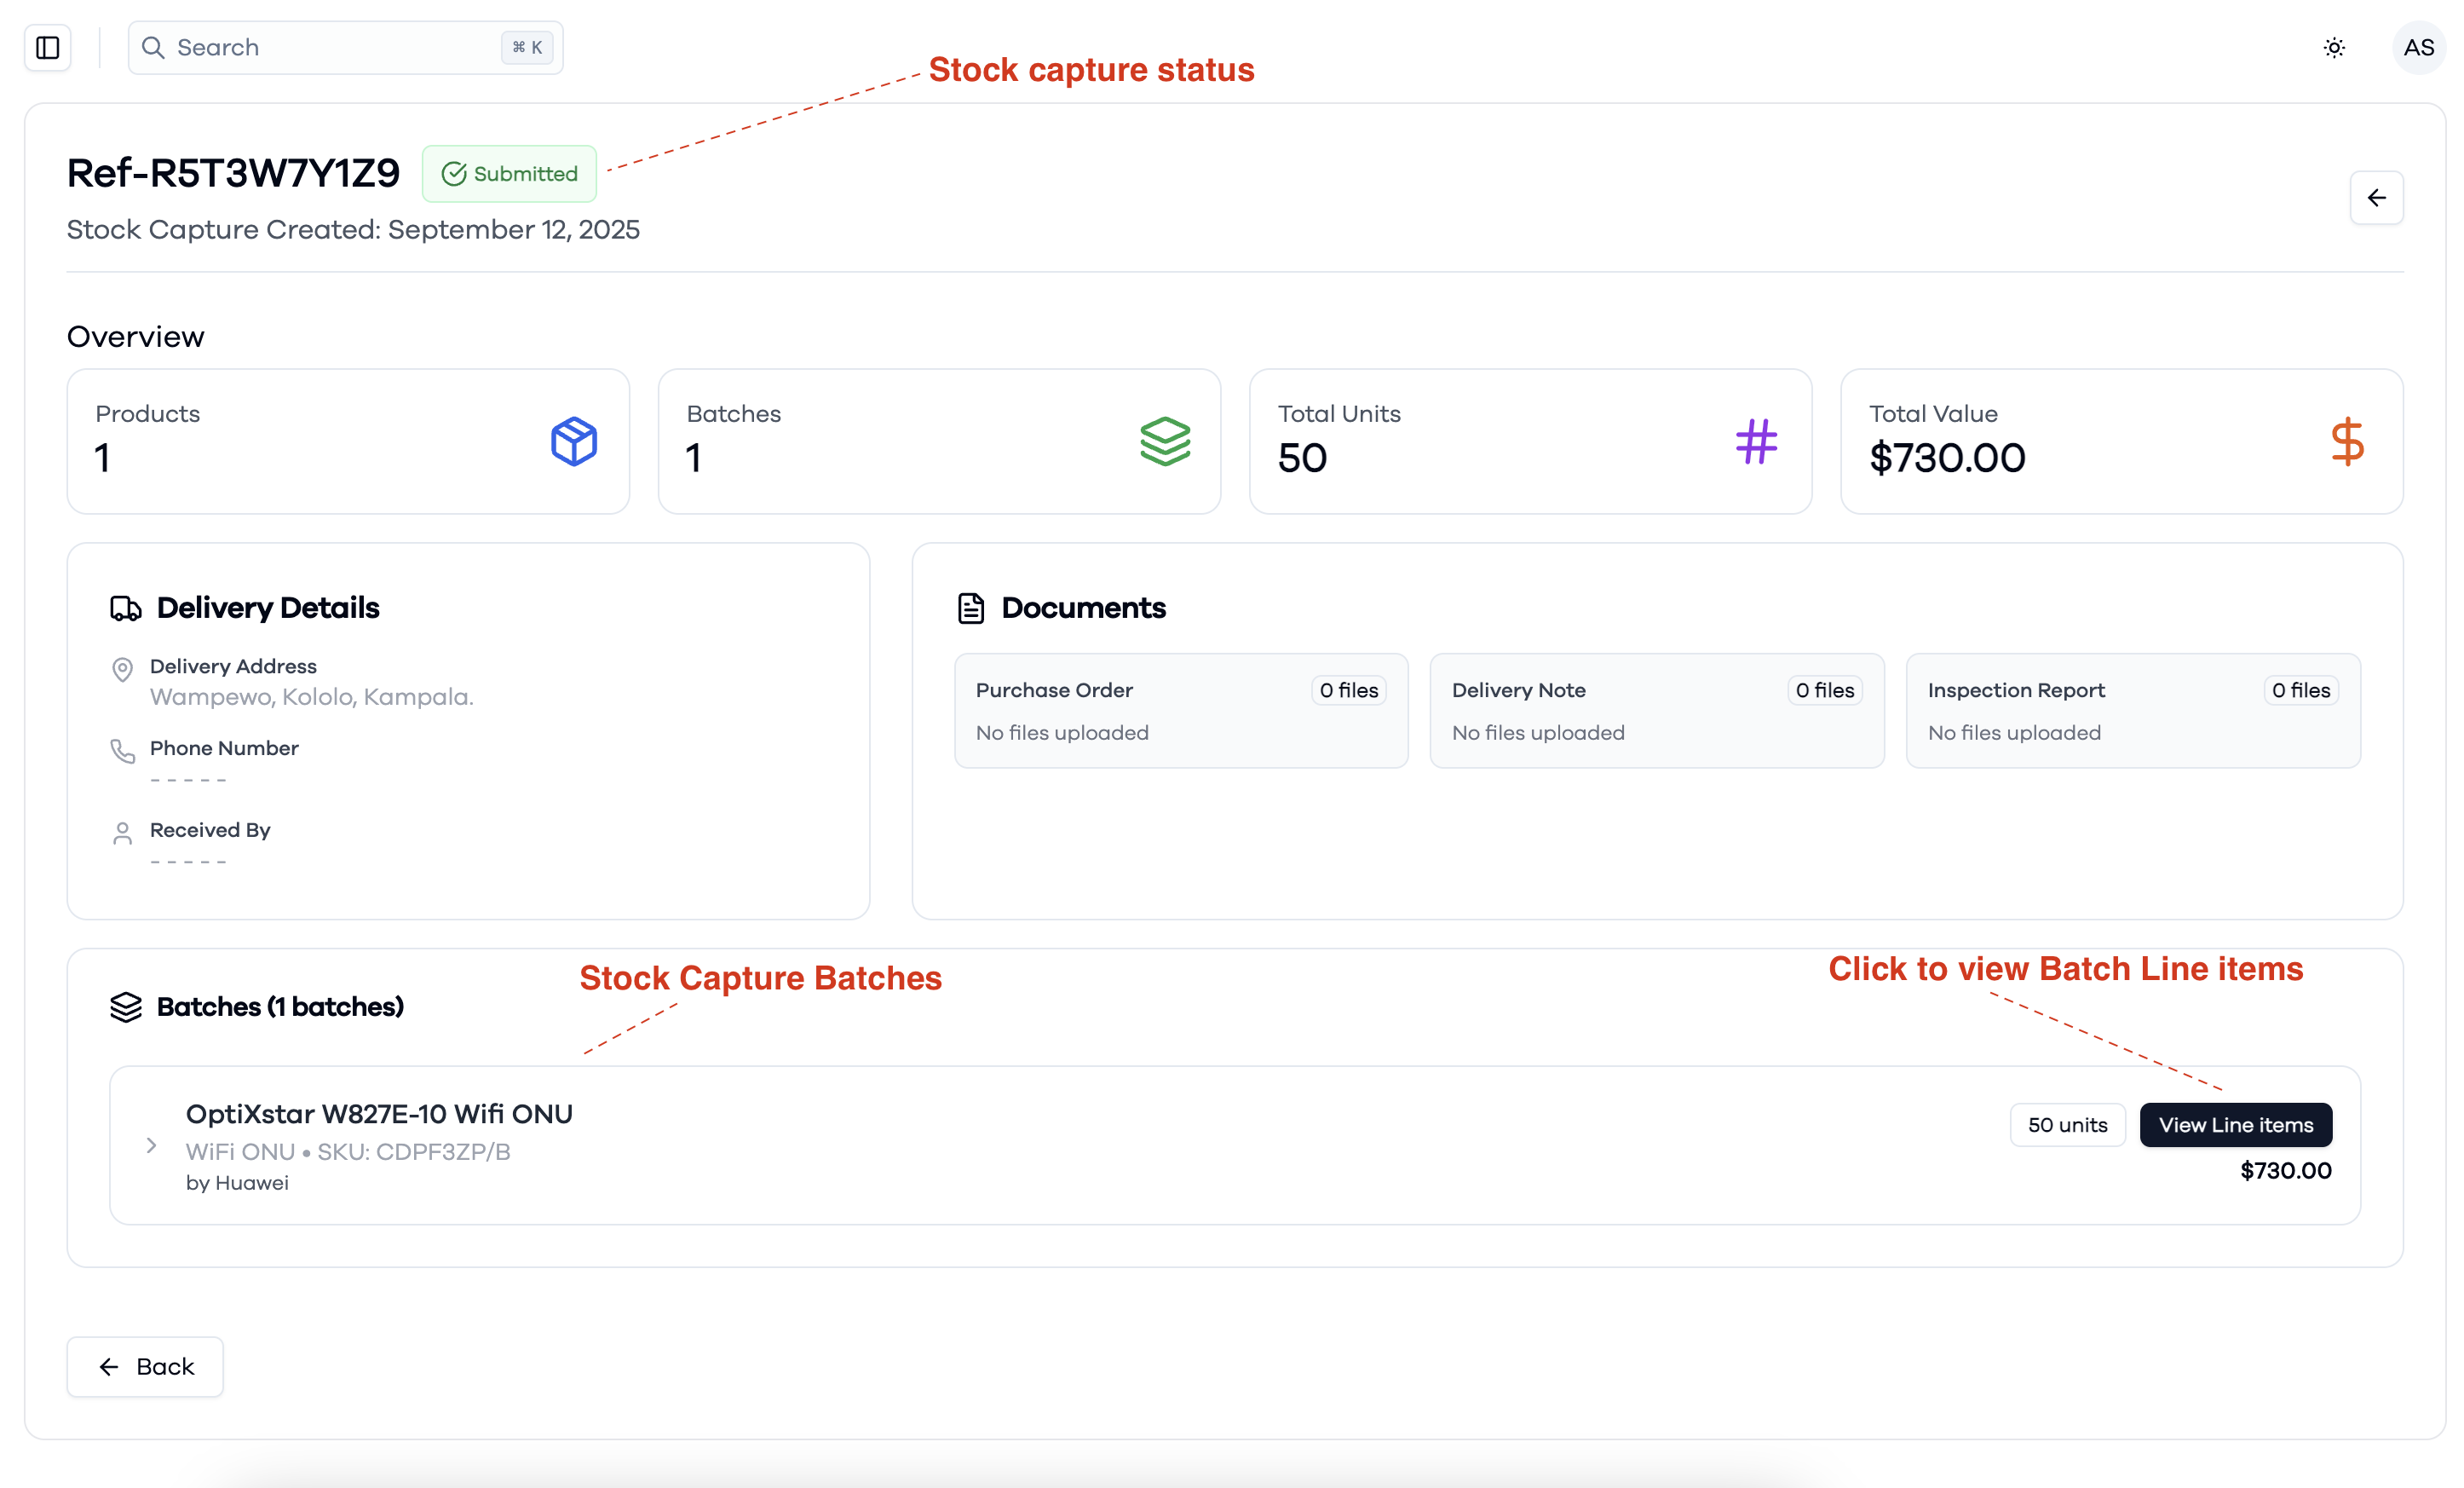This screenshot has width=2464, height=1488.
Task: Click the Delivery Note 0 files badge
Action: (1824, 690)
